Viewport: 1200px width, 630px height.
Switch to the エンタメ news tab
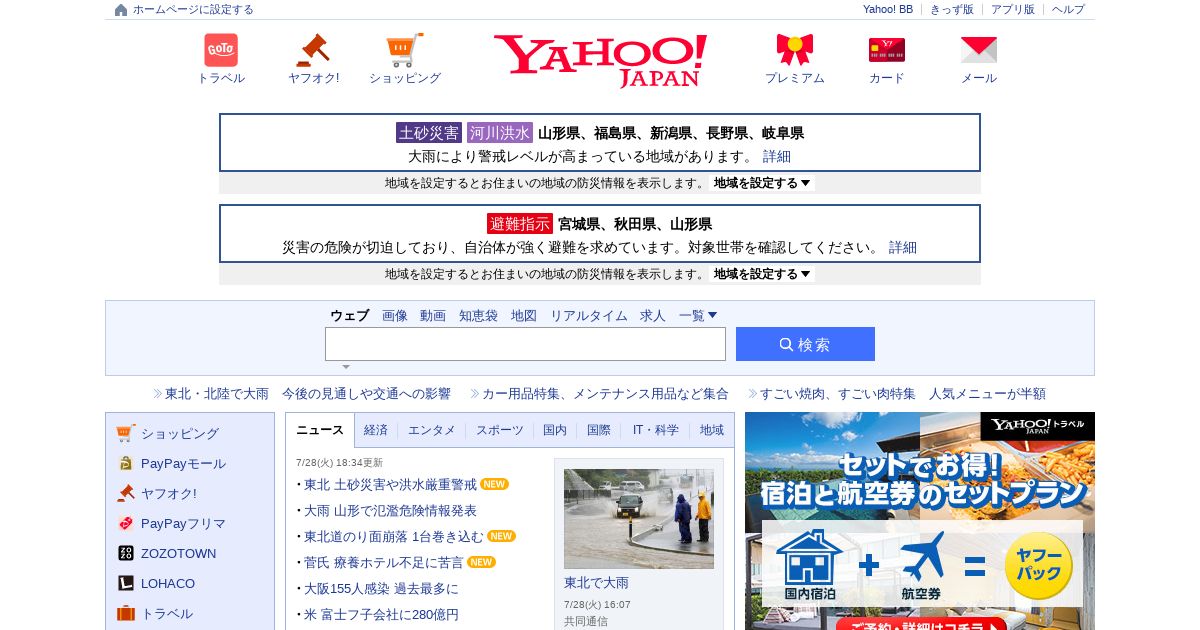point(432,430)
